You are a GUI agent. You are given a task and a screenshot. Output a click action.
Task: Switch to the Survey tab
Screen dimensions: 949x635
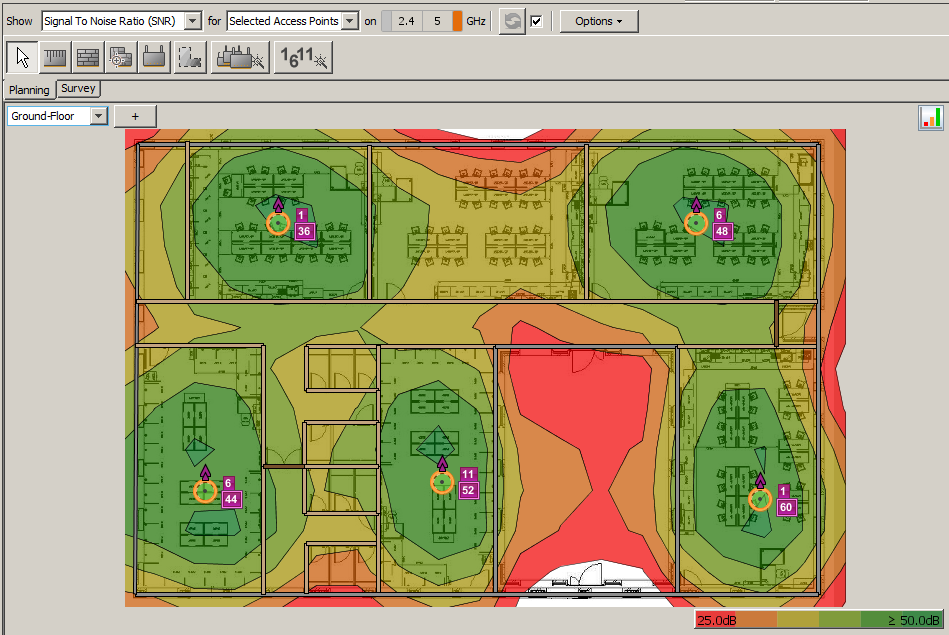[78, 88]
